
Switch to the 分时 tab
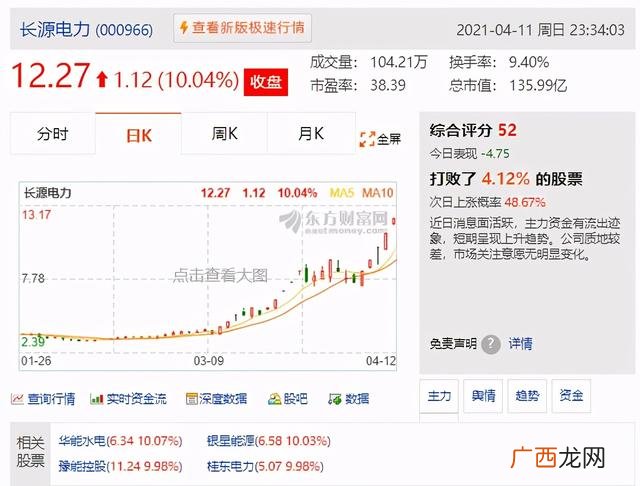pyautogui.click(x=53, y=133)
